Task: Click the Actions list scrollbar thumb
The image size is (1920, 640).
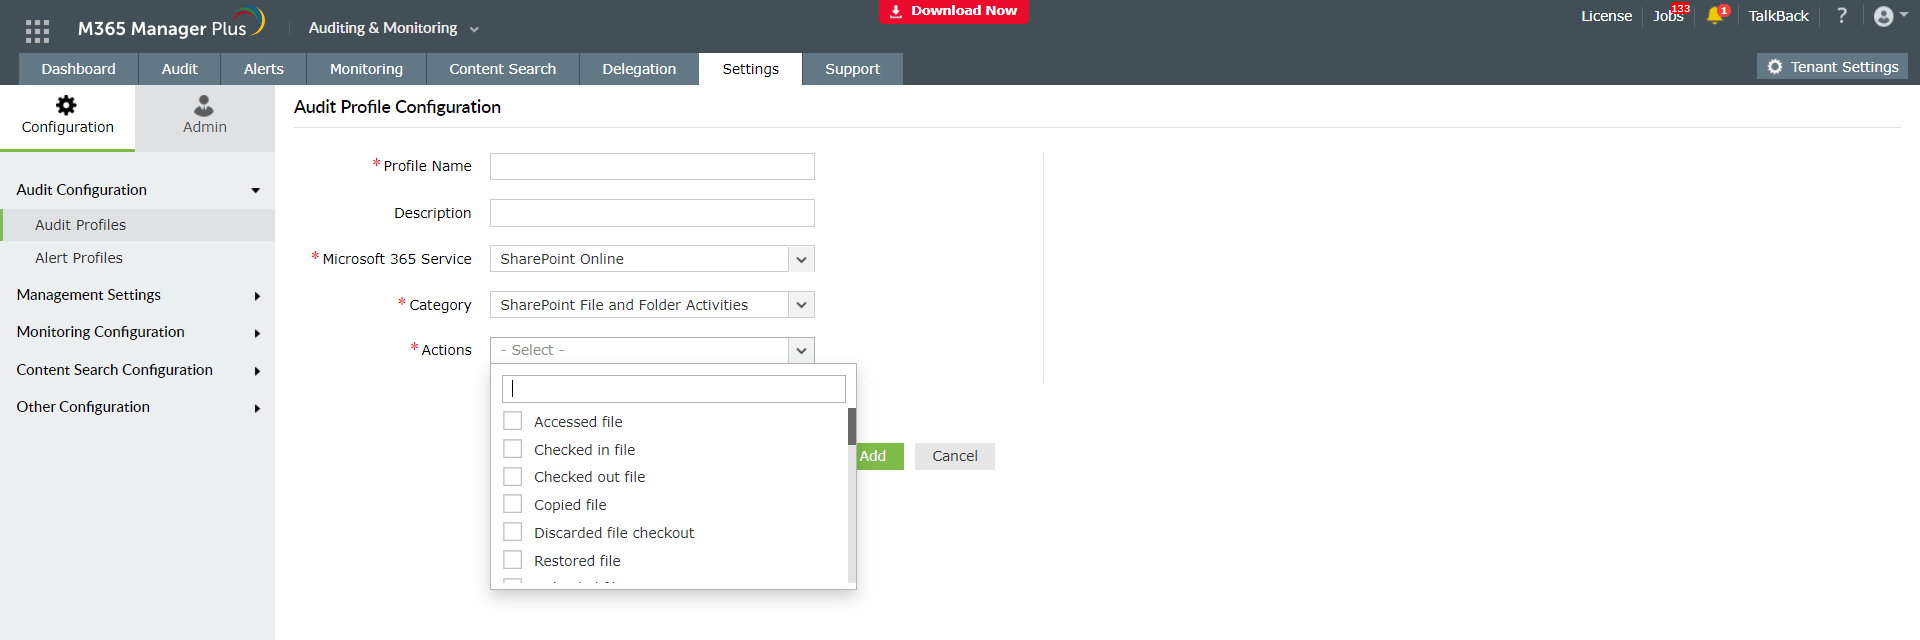Action: pos(852,426)
